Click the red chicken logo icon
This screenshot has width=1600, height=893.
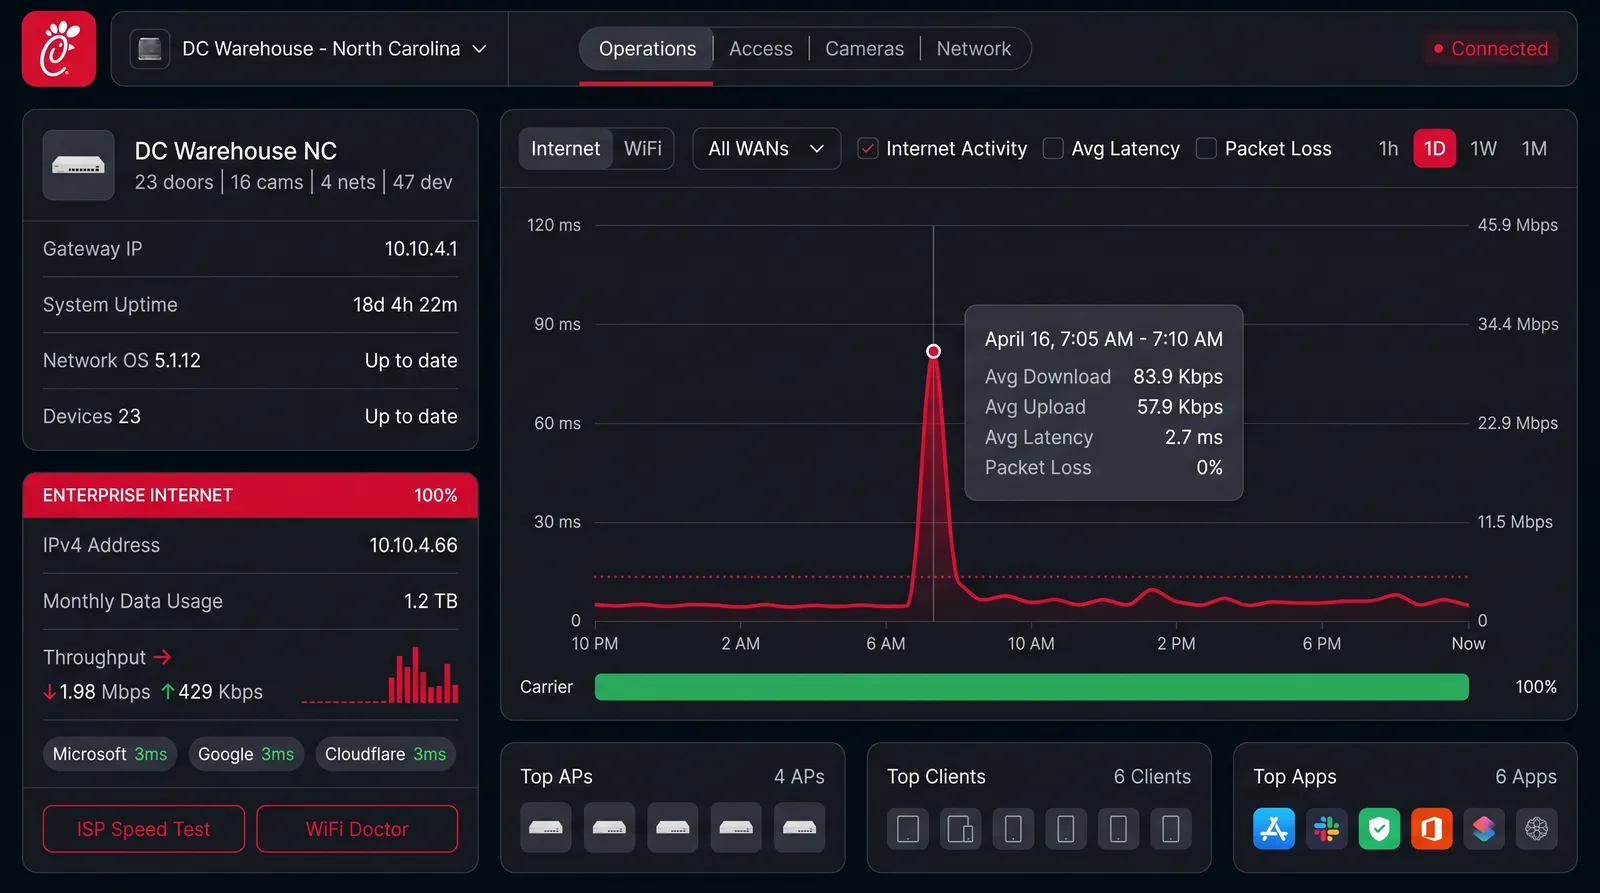click(x=59, y=49)
